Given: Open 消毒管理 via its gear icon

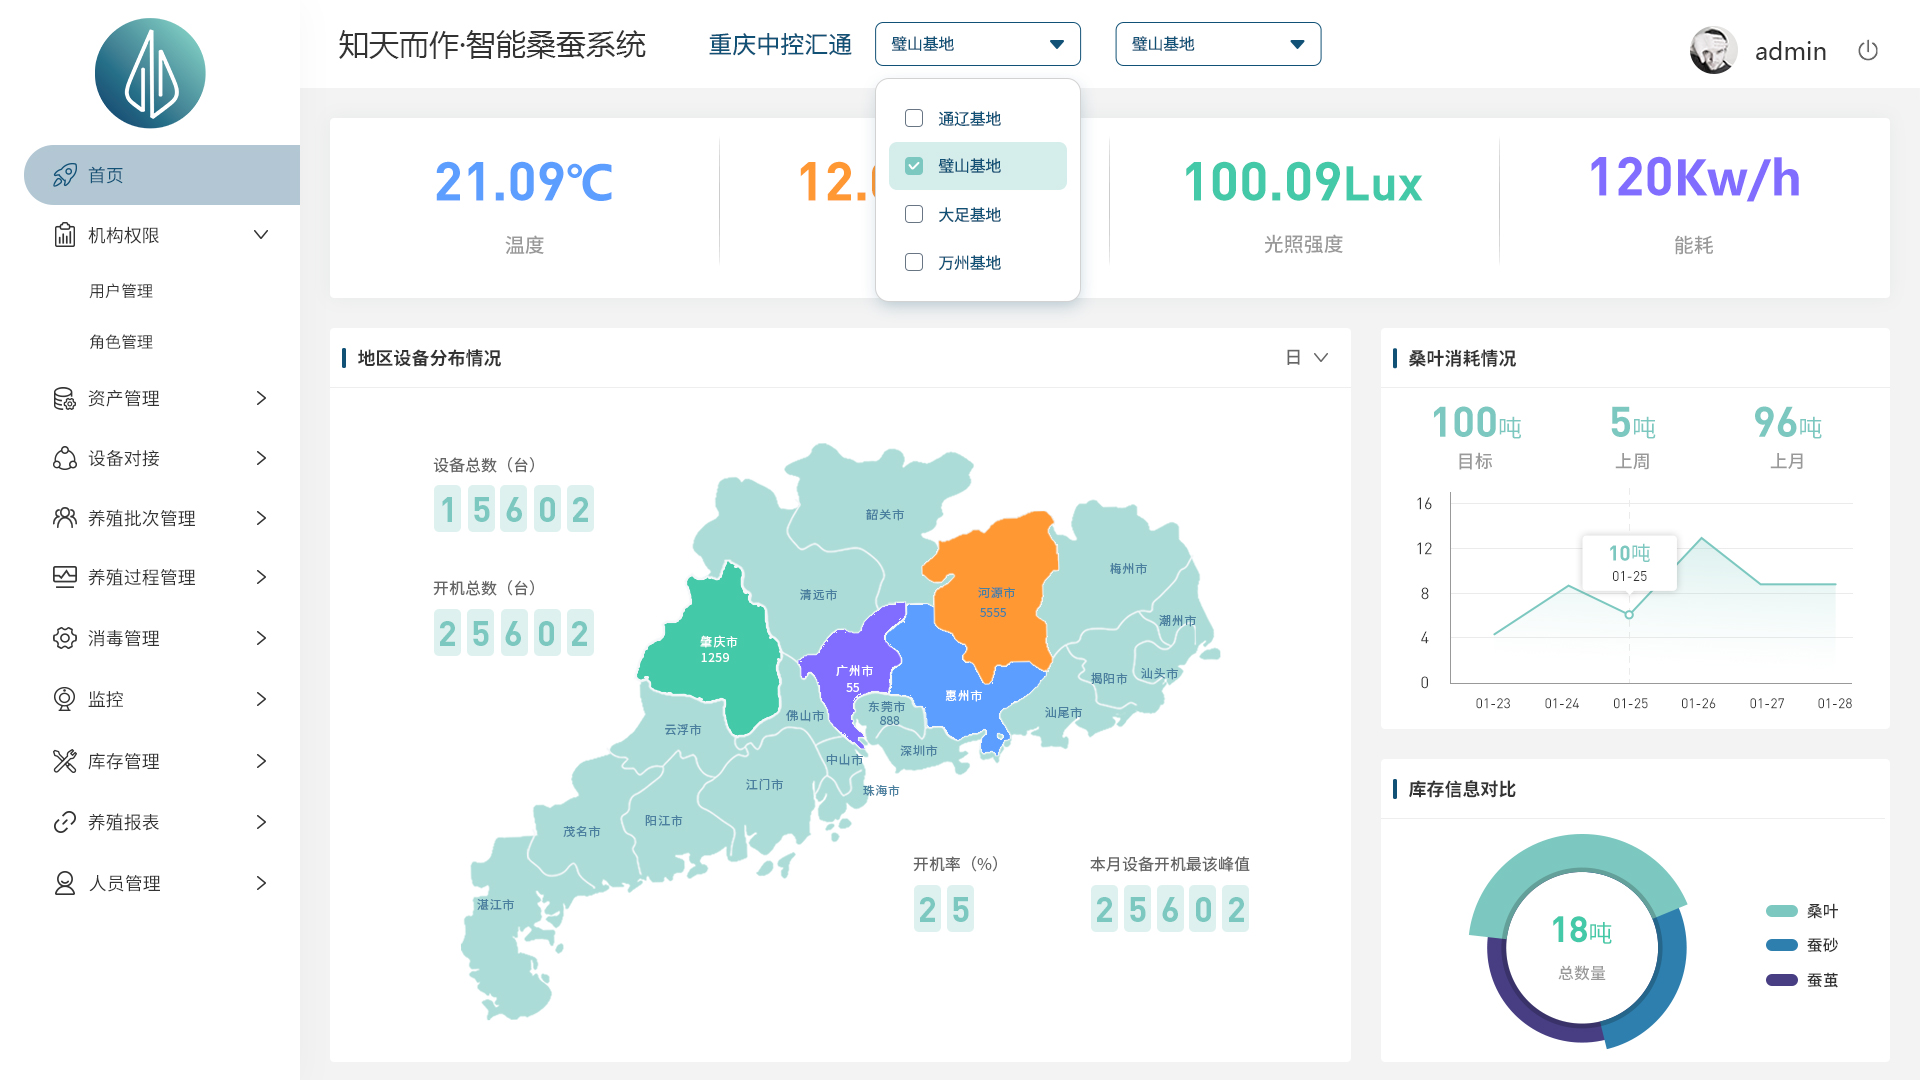Looking at the screenshot, I should point(64,638).
